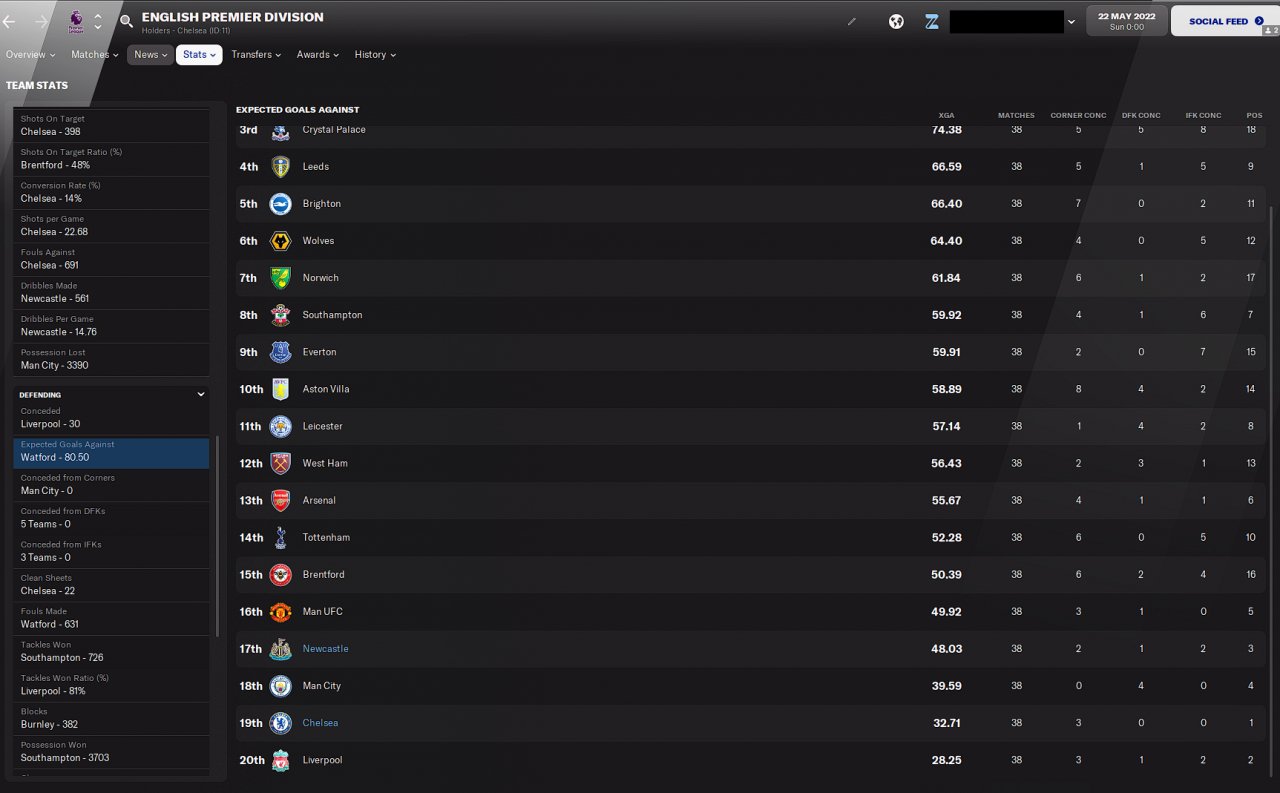Select Conversion Rate (%) stat
Viewport: 1280px width, 793px height.
pyautogui.click(x=112, y=192)
